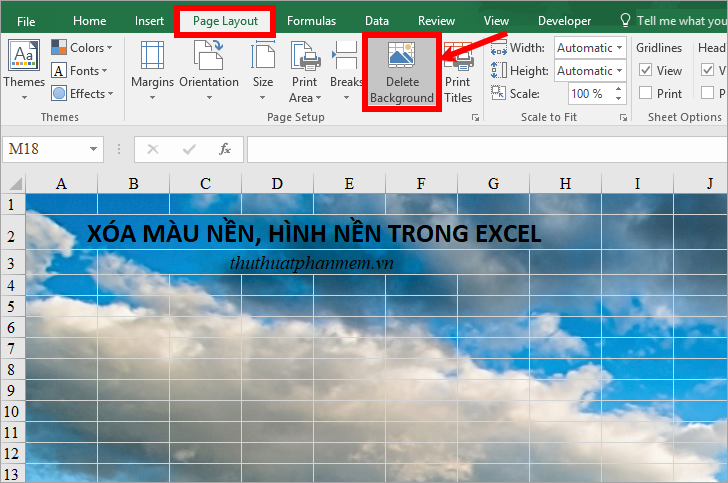728x483 pixels.
Task: Open the Name Box dropdown arrow
Action: (x=93, y=149)
